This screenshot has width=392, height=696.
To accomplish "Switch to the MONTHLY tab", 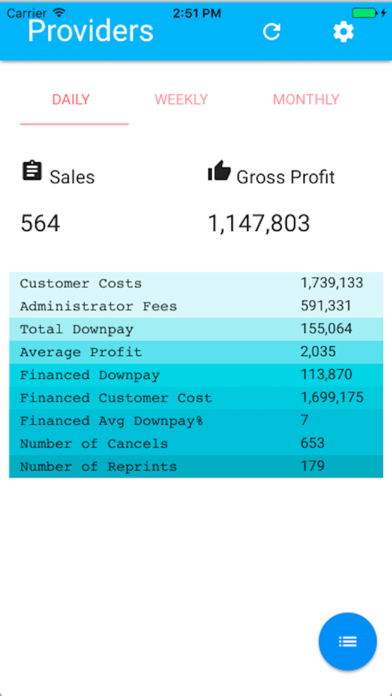I will click(x=306, y=99).
